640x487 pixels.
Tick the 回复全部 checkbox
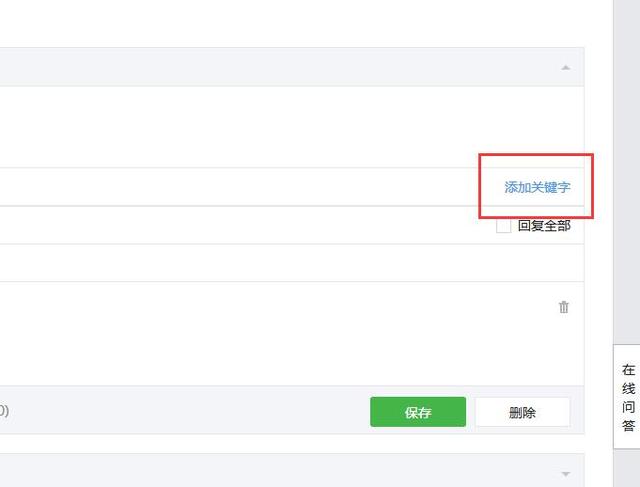(503, 226)
